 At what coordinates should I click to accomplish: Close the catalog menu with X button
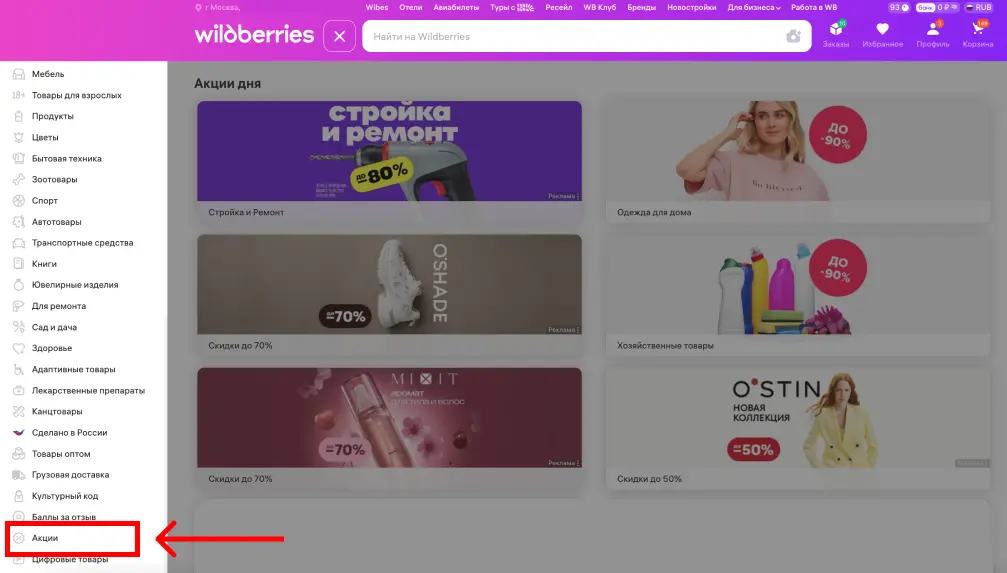[x=339, y=36]
